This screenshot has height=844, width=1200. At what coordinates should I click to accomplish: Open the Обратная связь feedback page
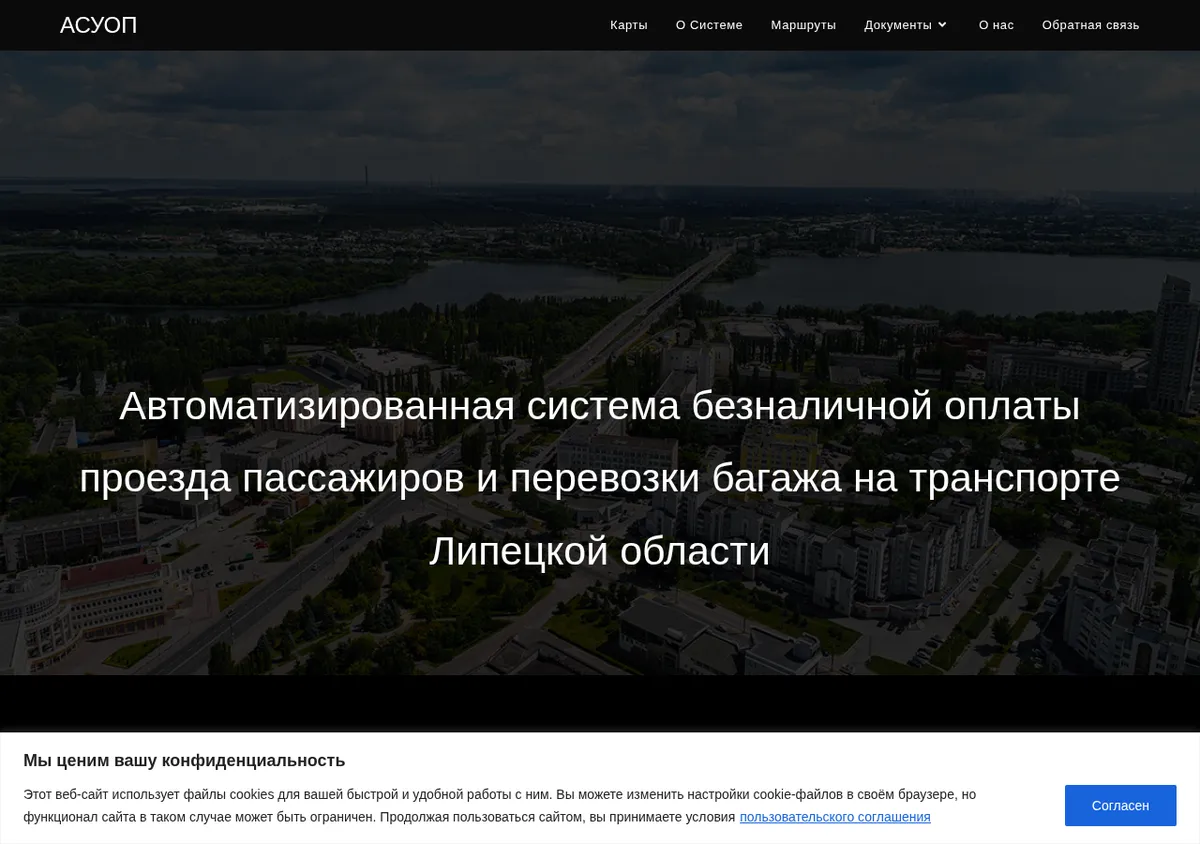(1091, 25)
